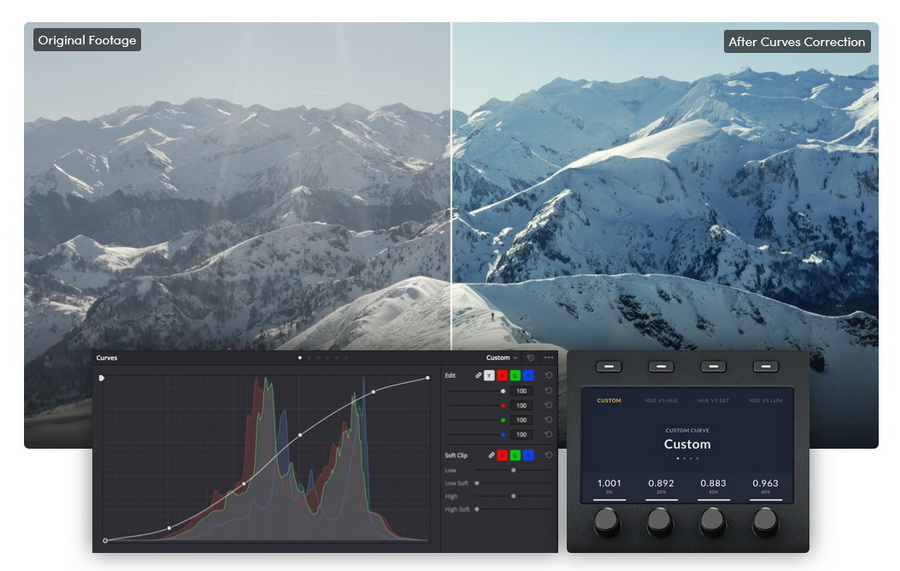Click the knob below the 1.001 value
This screenshot has height=571, width=900.
coord(607,521)
